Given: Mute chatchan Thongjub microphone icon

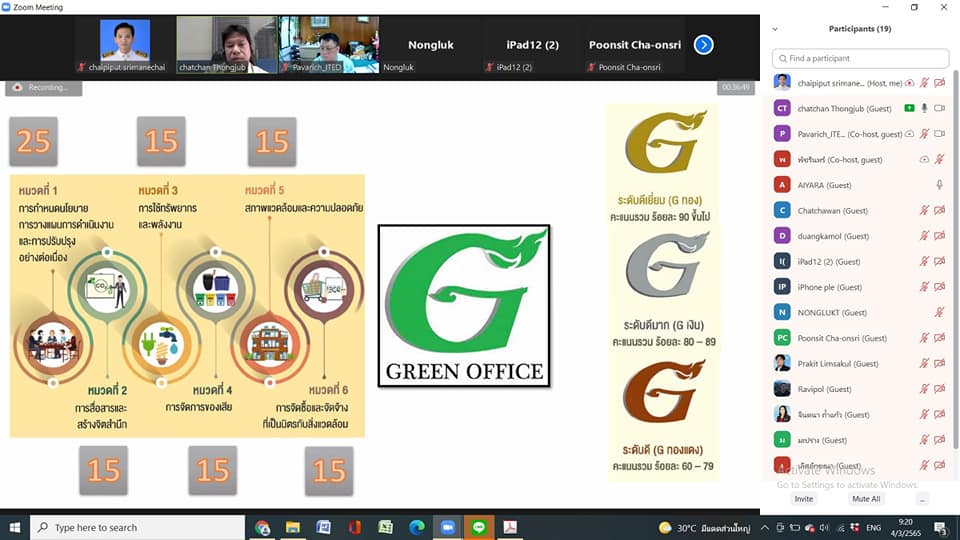Looking at the screenshot, I should coord(924,108).
